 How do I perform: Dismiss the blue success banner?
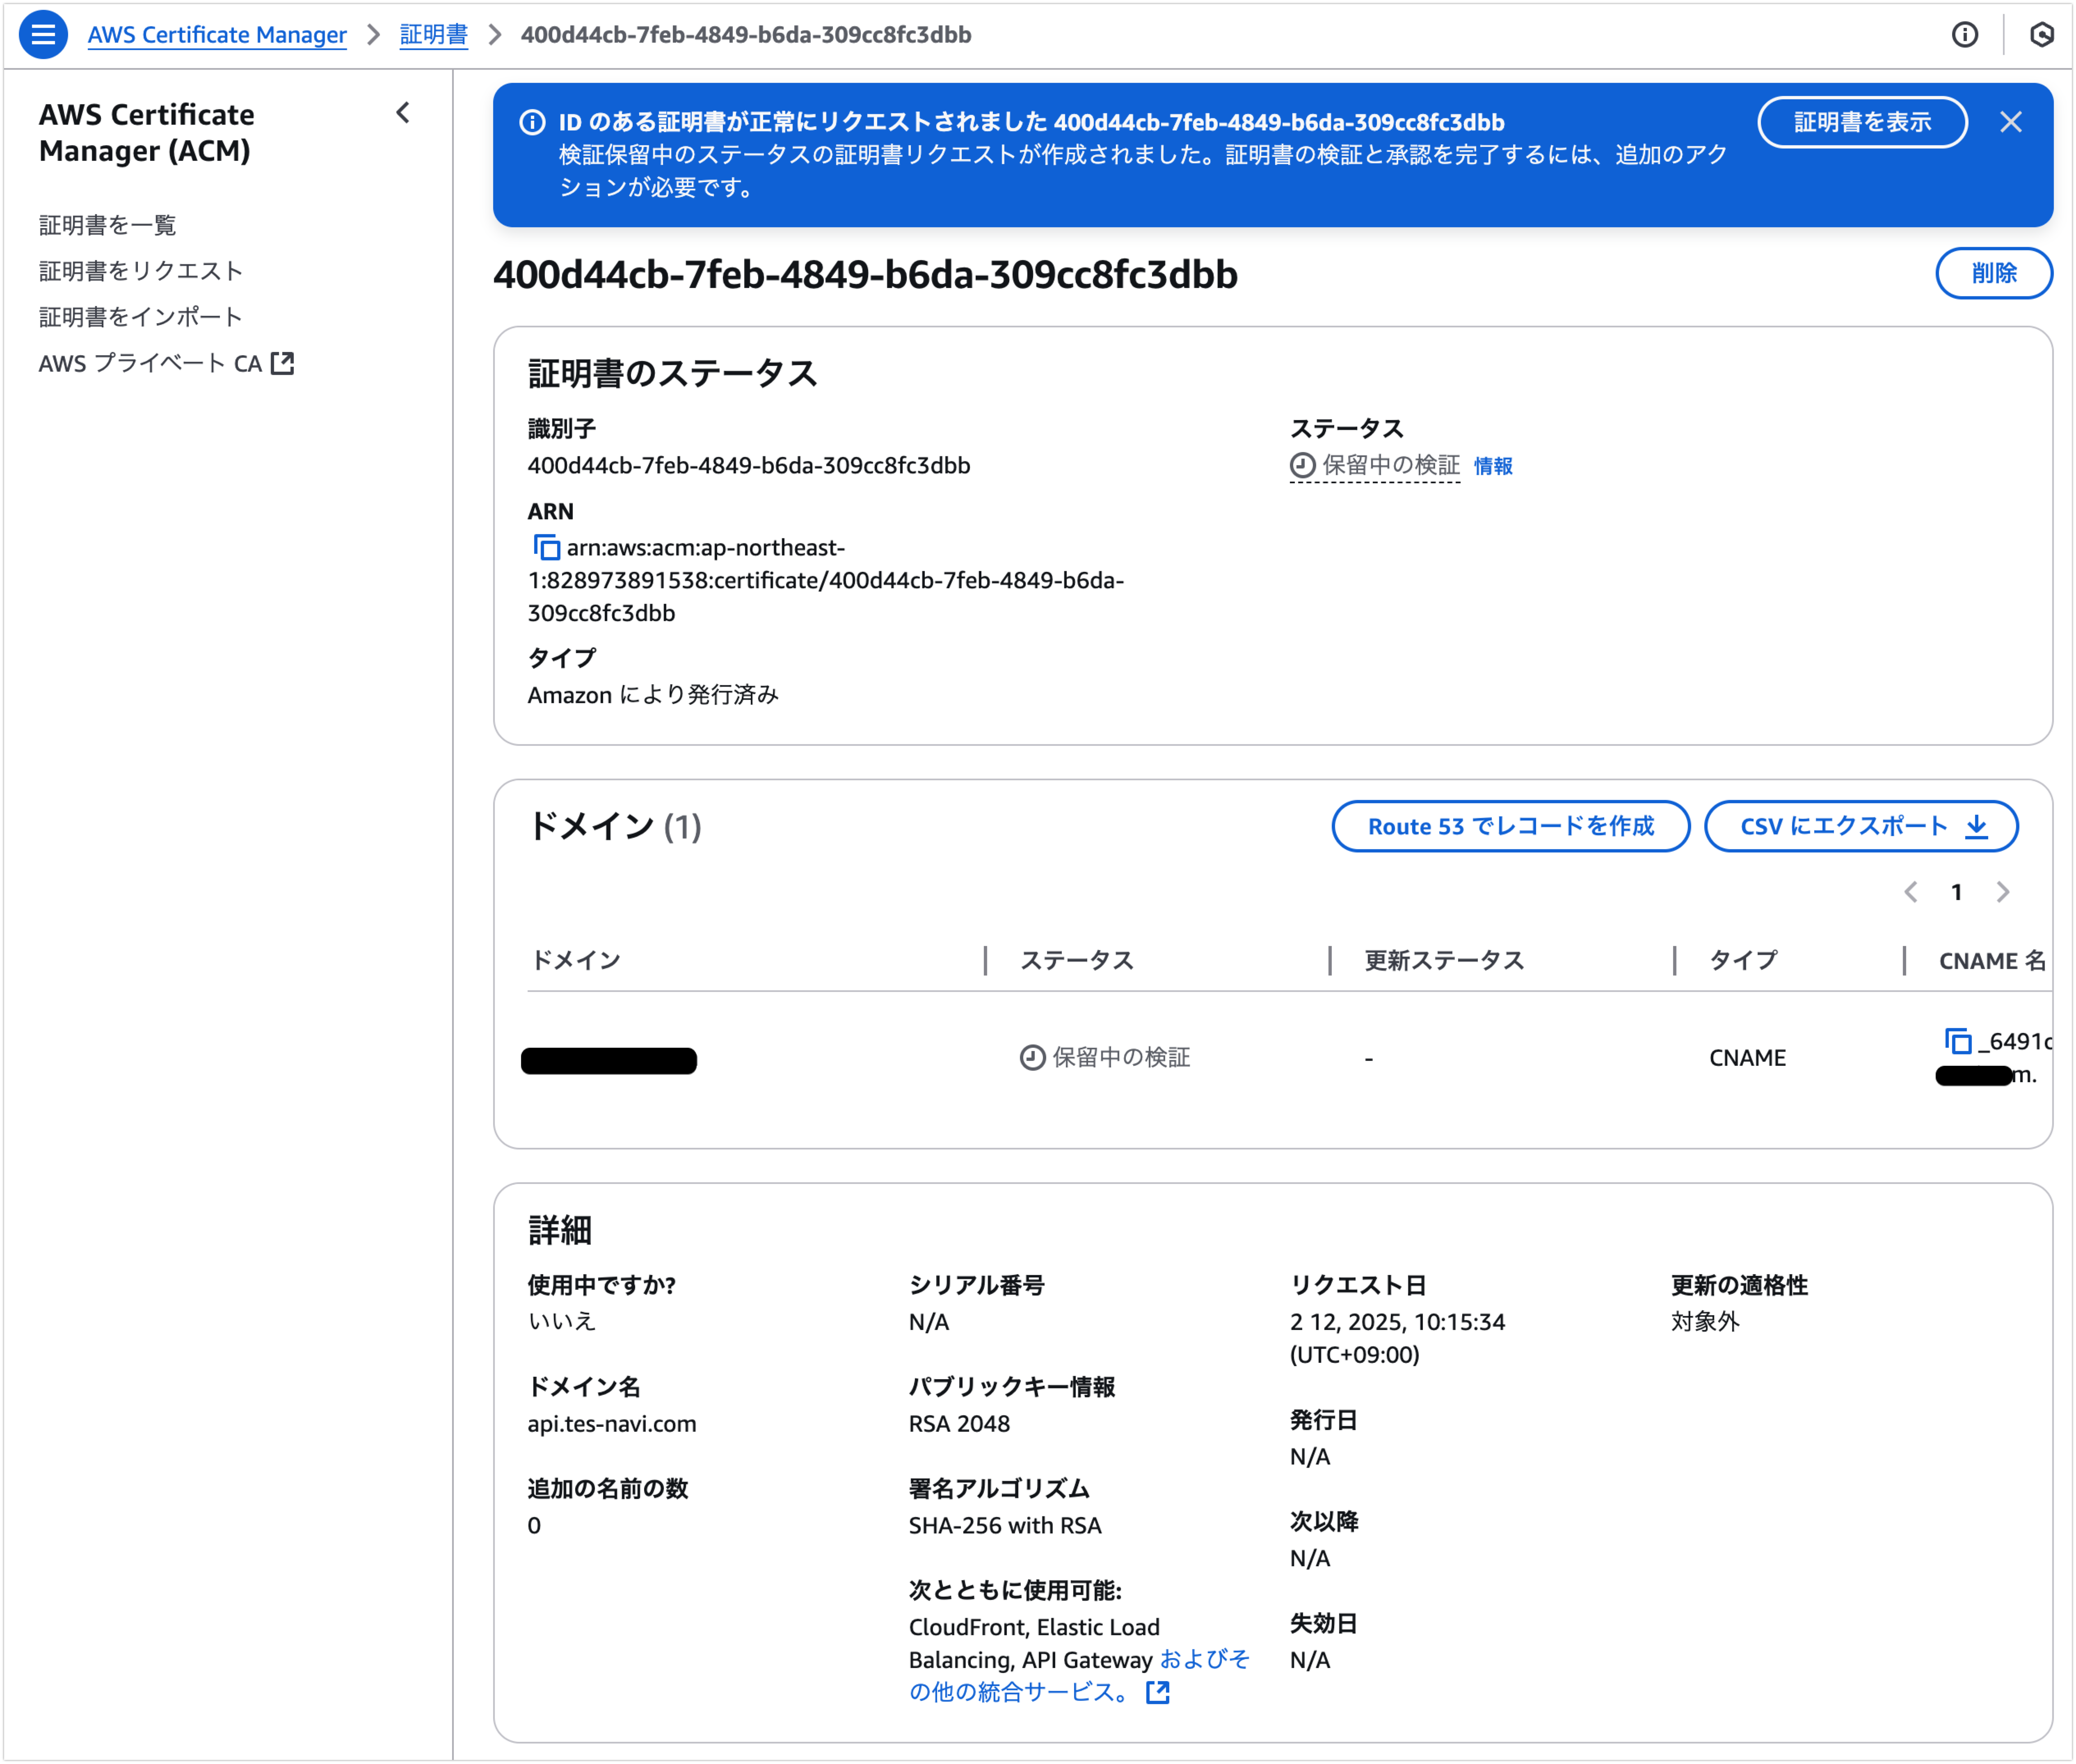[2010, 122]
